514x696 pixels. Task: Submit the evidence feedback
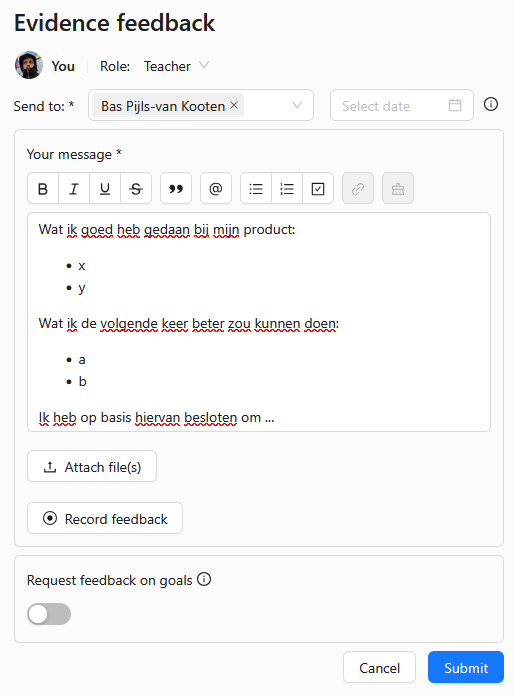(x=466, y=667)
